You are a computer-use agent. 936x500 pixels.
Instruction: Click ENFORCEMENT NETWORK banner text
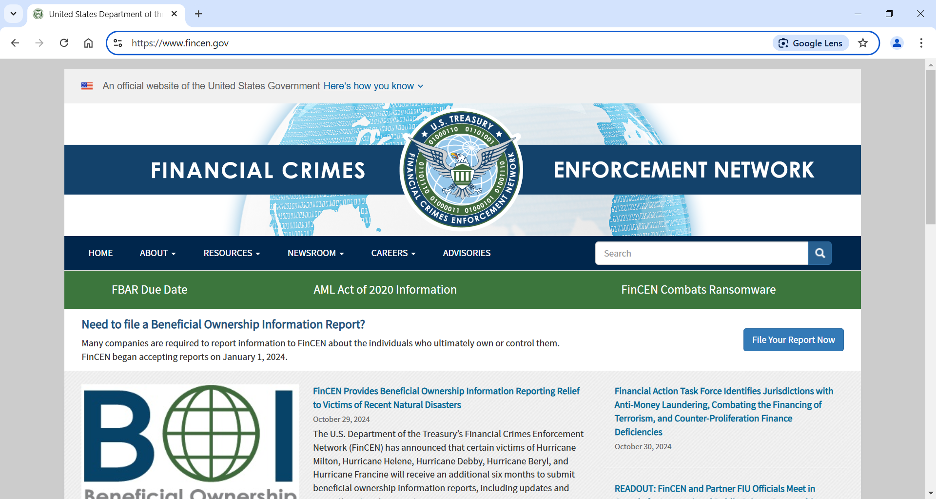tap(683, 170)
